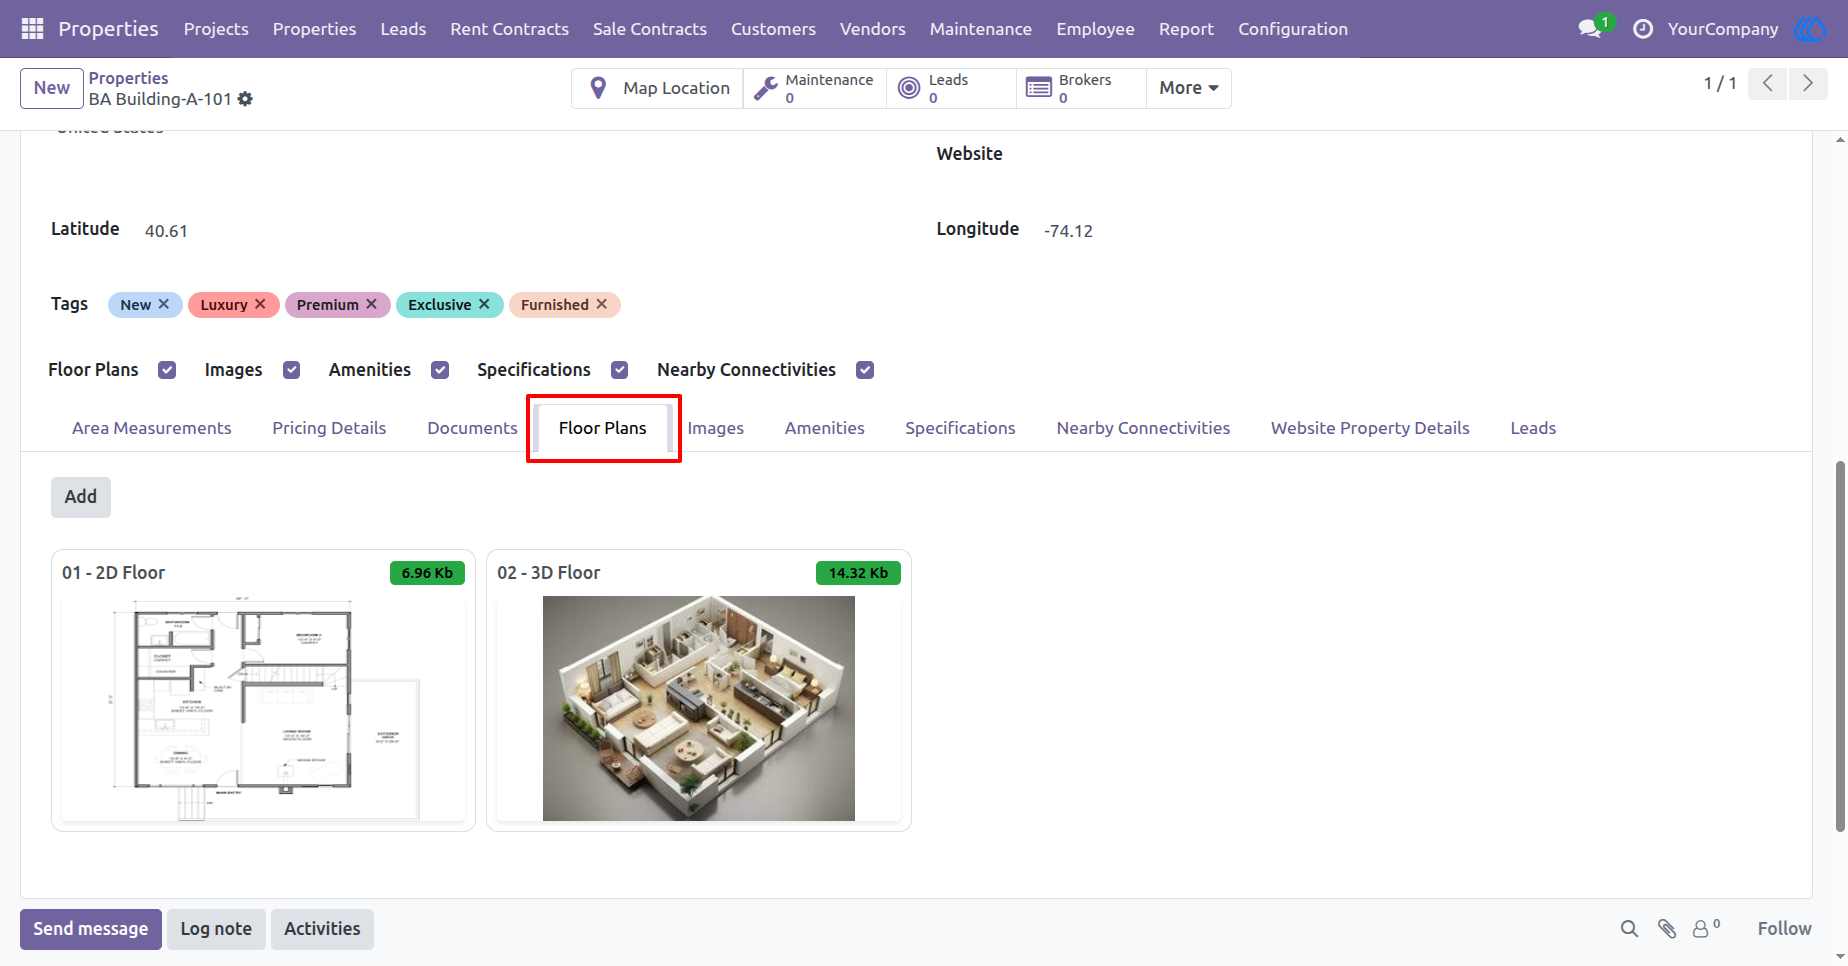
Task: Open the Report menu
Action: [1186, 29]
